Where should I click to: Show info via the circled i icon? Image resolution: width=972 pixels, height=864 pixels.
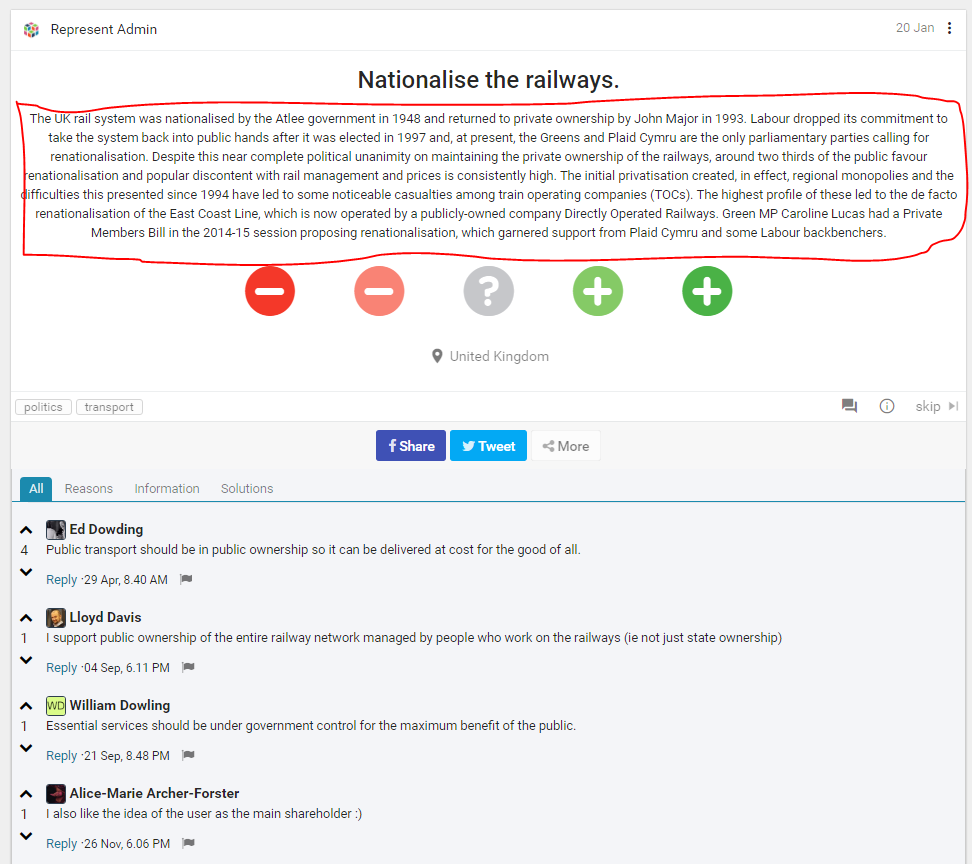point(887,406)
